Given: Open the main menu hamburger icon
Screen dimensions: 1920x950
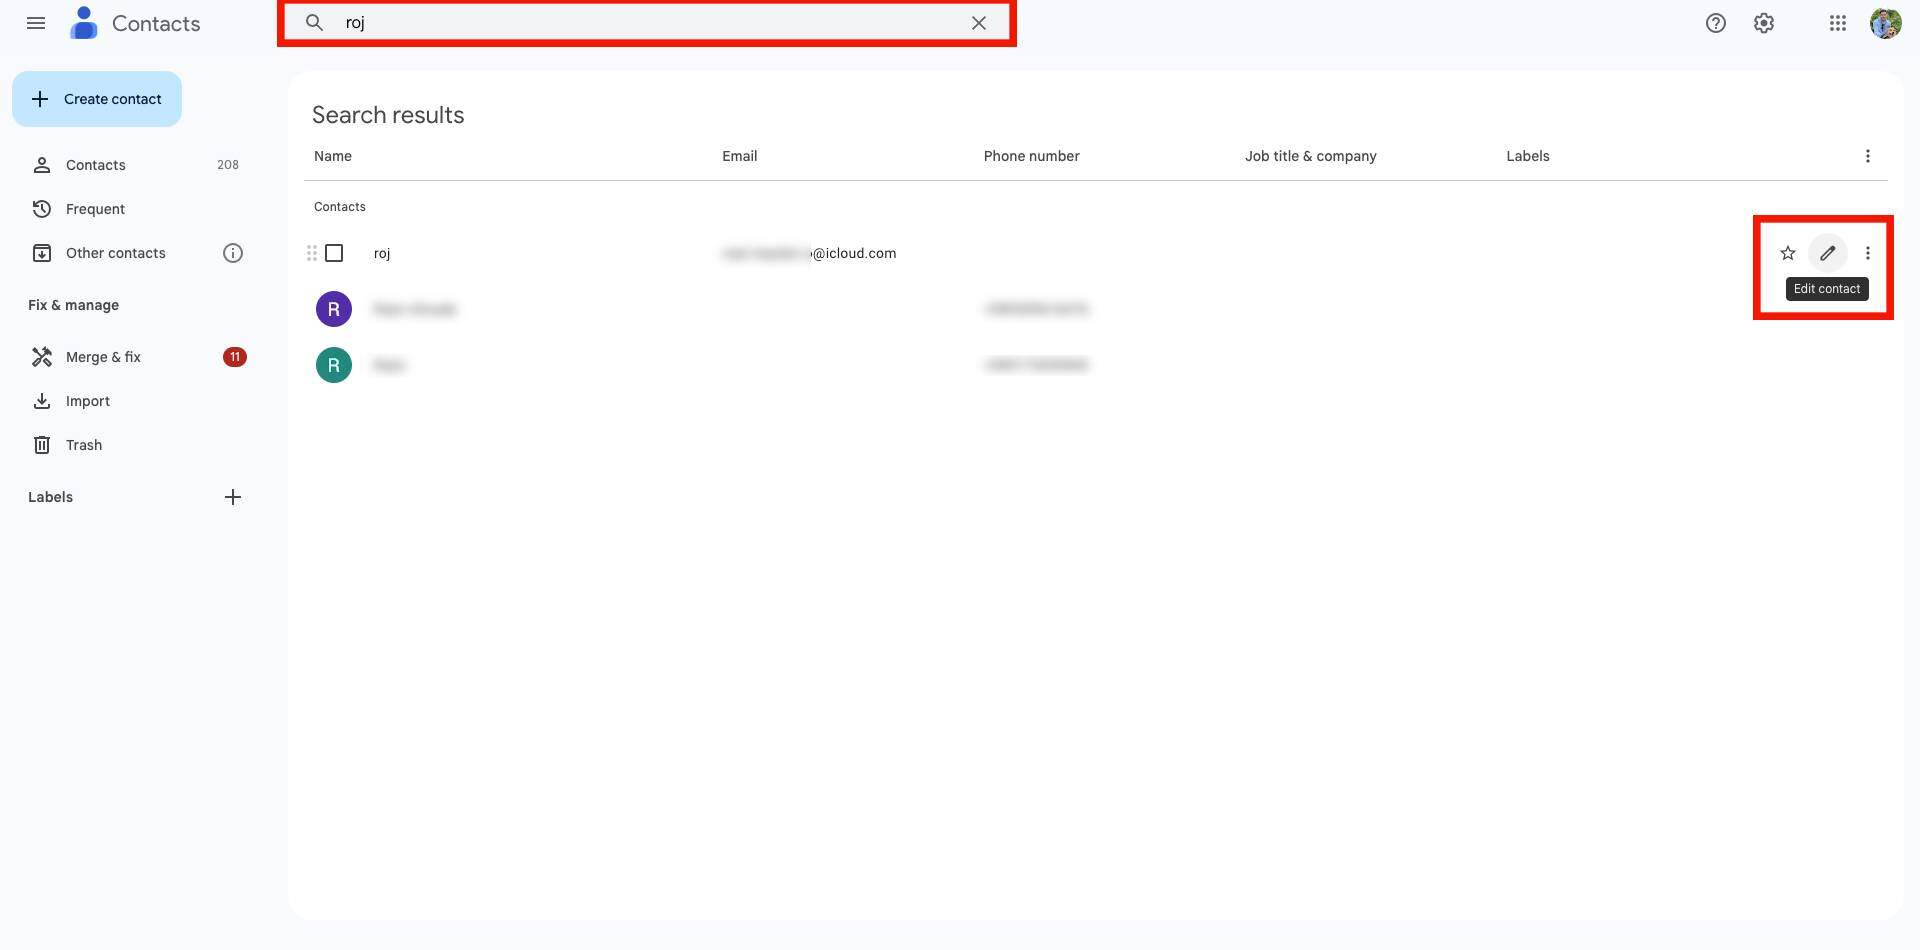Looking at the screenshot, I should click(x=36, y=23).
